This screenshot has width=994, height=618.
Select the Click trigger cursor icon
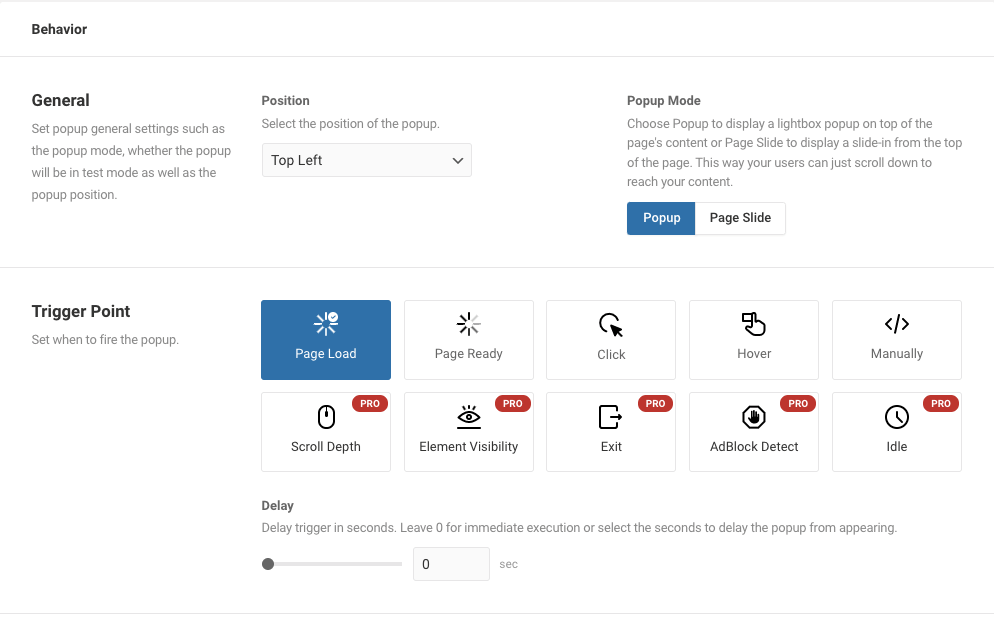coord(611,325)
